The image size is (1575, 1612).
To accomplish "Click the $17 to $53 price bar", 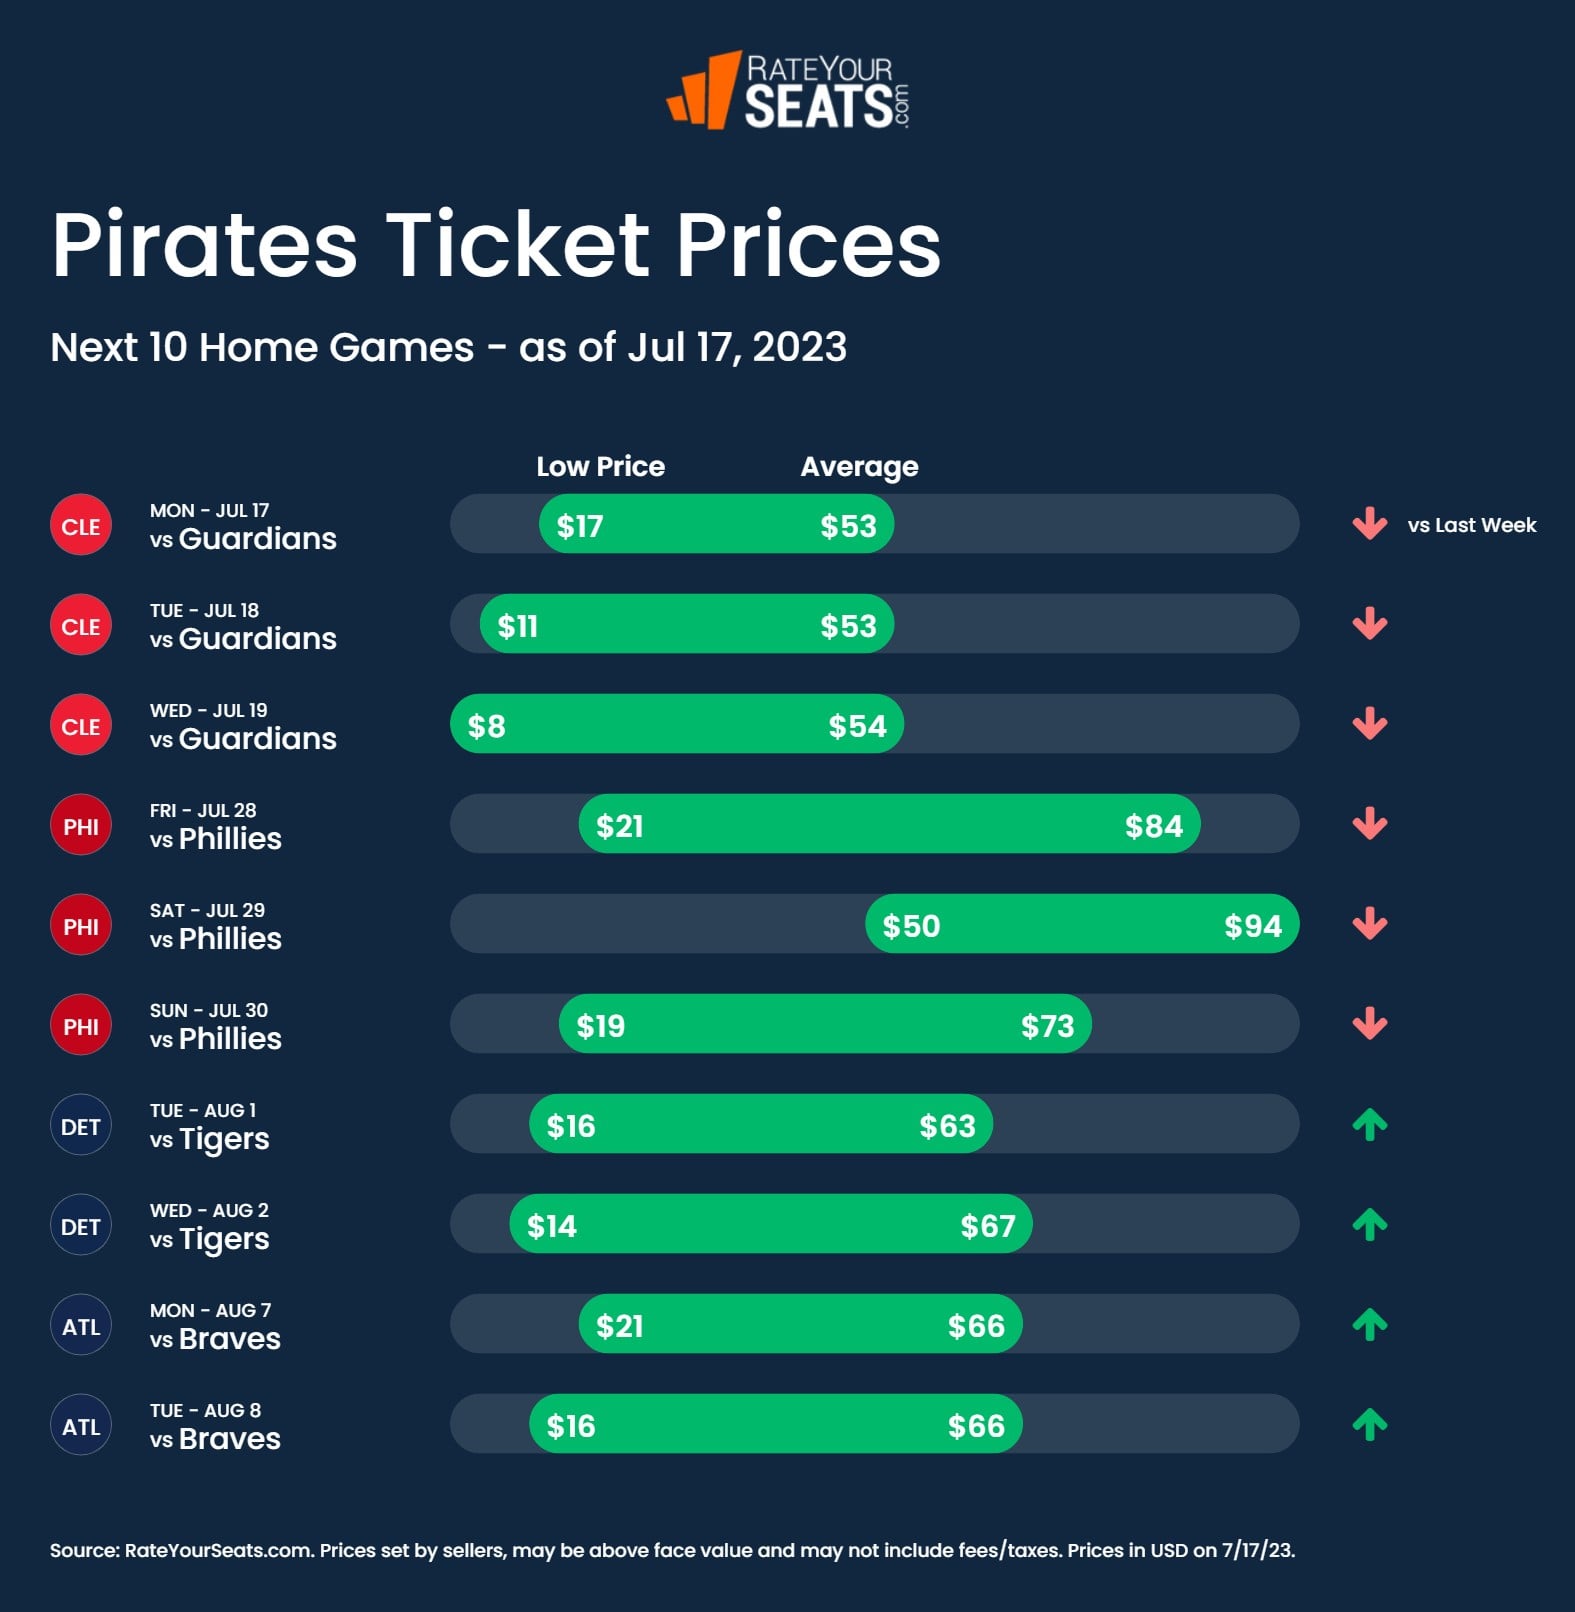I will point(716,524).
